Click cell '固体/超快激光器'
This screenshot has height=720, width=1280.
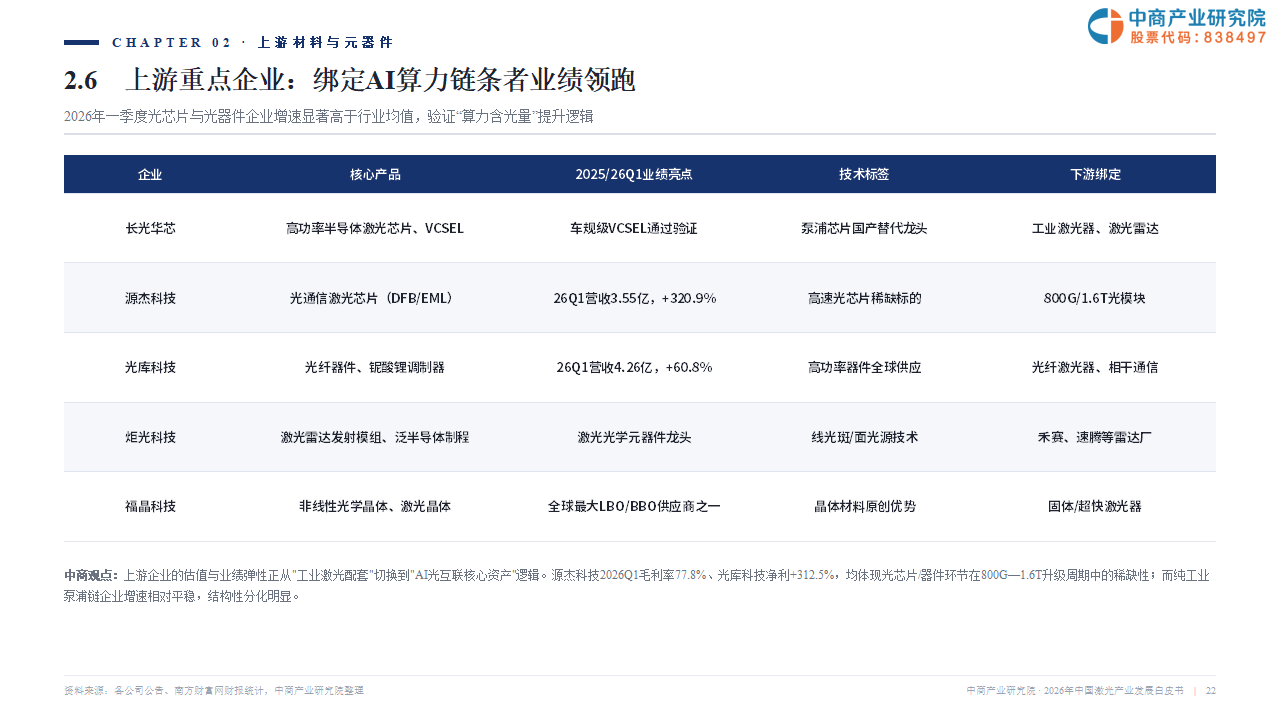pos(1095,506)
